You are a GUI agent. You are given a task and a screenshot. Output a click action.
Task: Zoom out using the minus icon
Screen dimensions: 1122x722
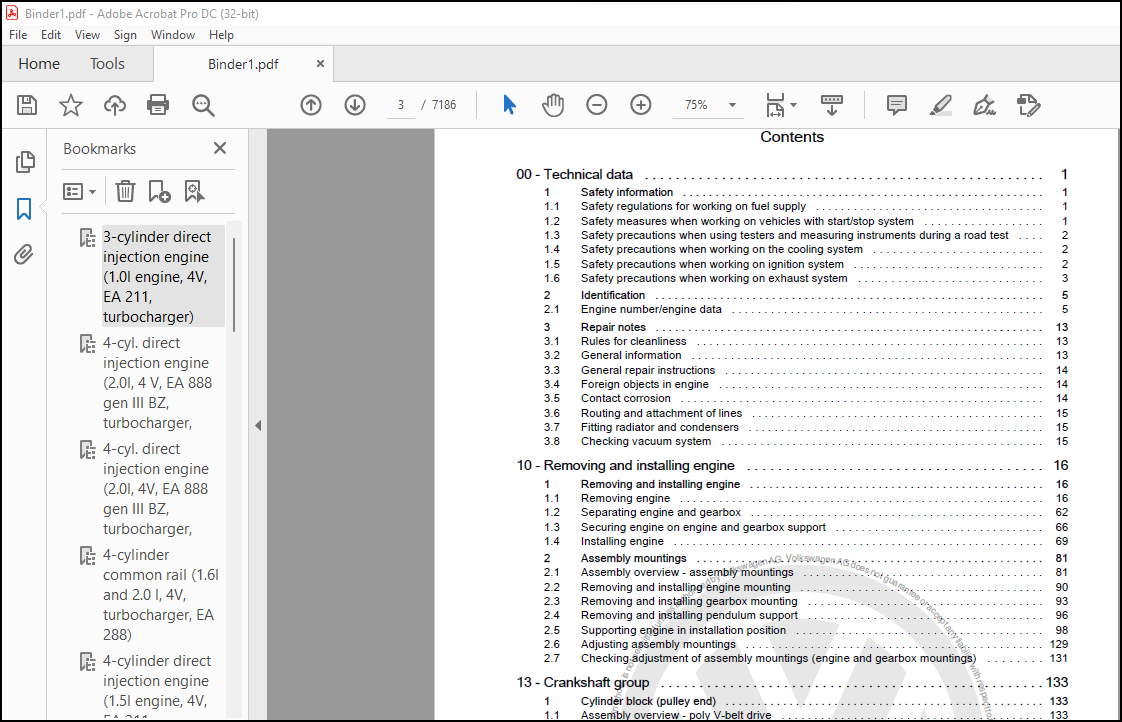pyautogui.click(x=597, y=105)
